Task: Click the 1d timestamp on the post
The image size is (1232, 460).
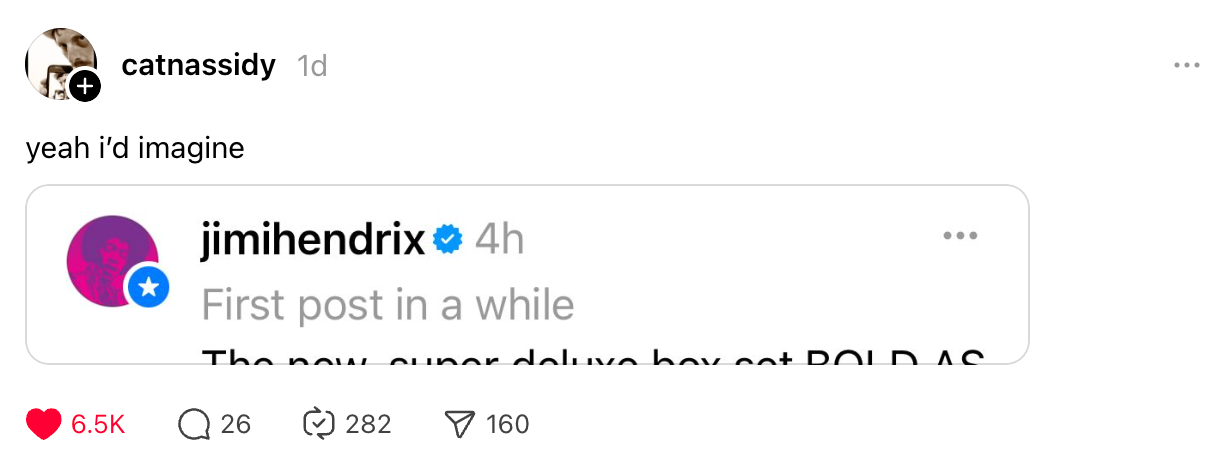Action: pos(312,67)
